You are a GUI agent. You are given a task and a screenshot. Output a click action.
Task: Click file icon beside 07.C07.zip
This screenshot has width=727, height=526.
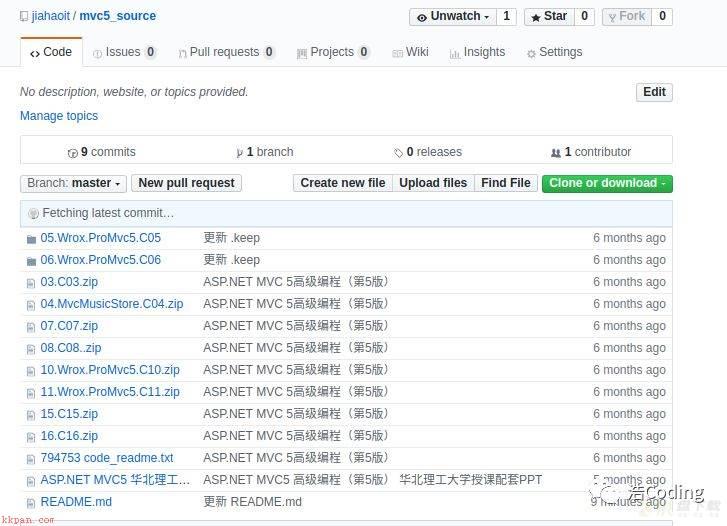point(31,327)
